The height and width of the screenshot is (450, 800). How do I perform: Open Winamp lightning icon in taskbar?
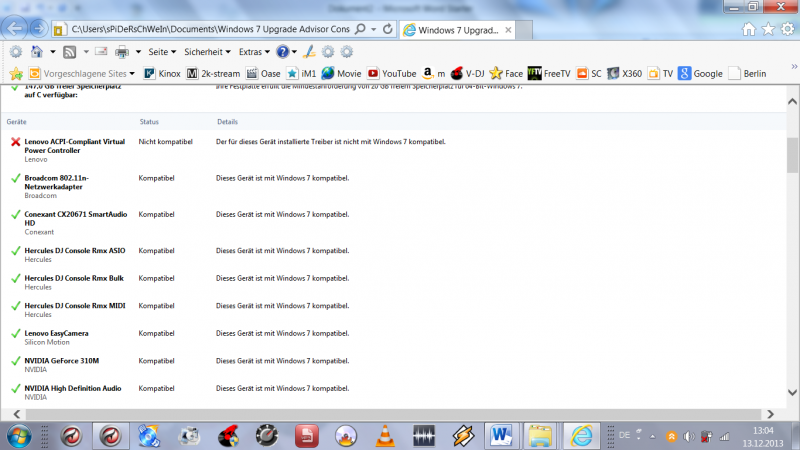tap(463, 436)
